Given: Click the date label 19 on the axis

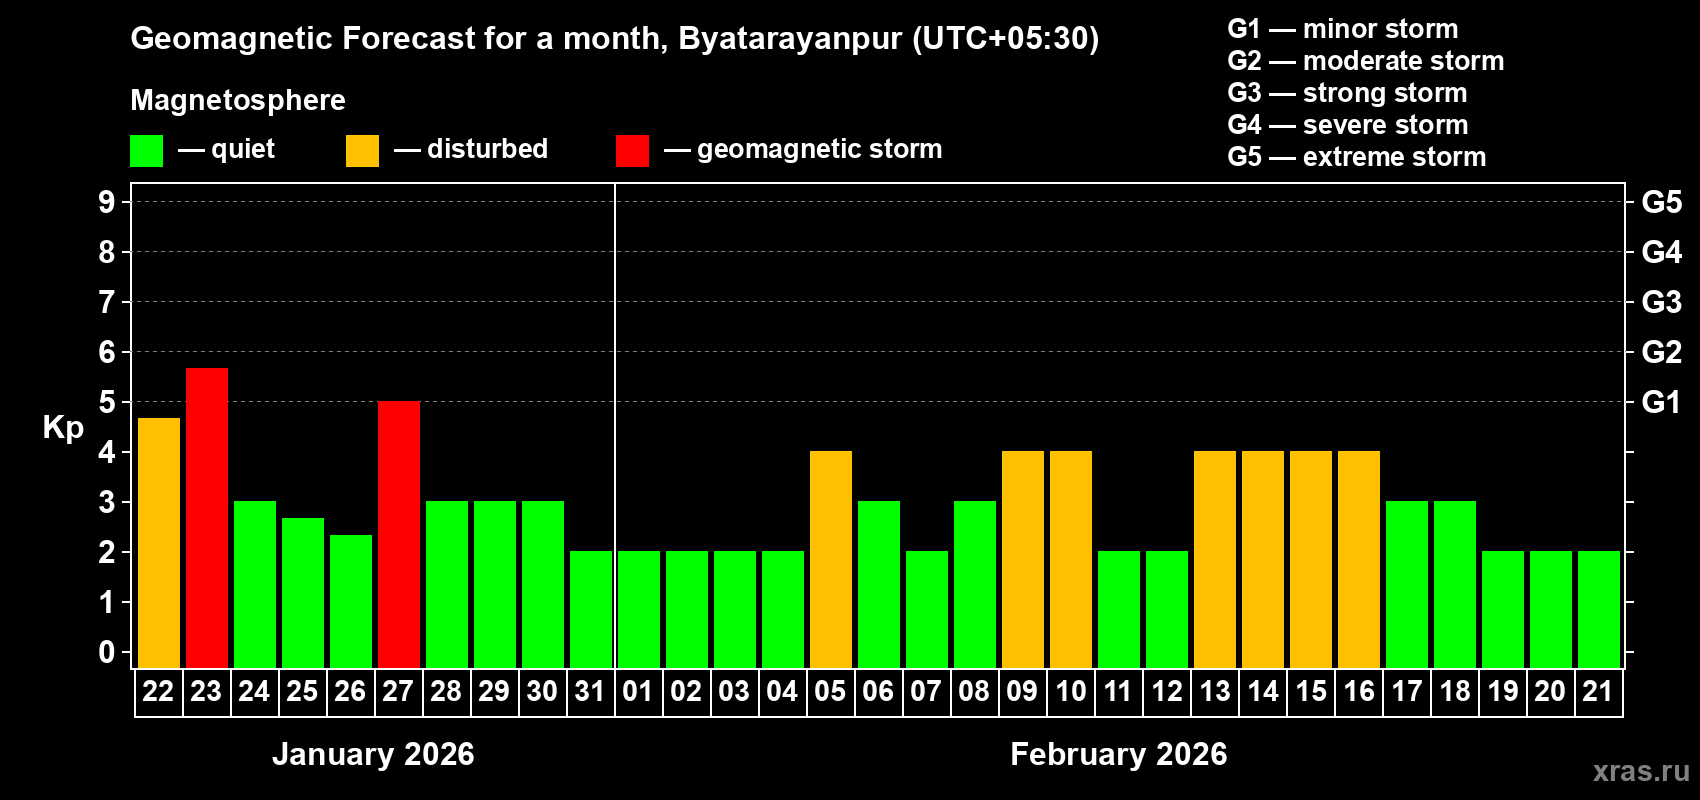Looking at the screenshot, I should (x=1503, y=692).
